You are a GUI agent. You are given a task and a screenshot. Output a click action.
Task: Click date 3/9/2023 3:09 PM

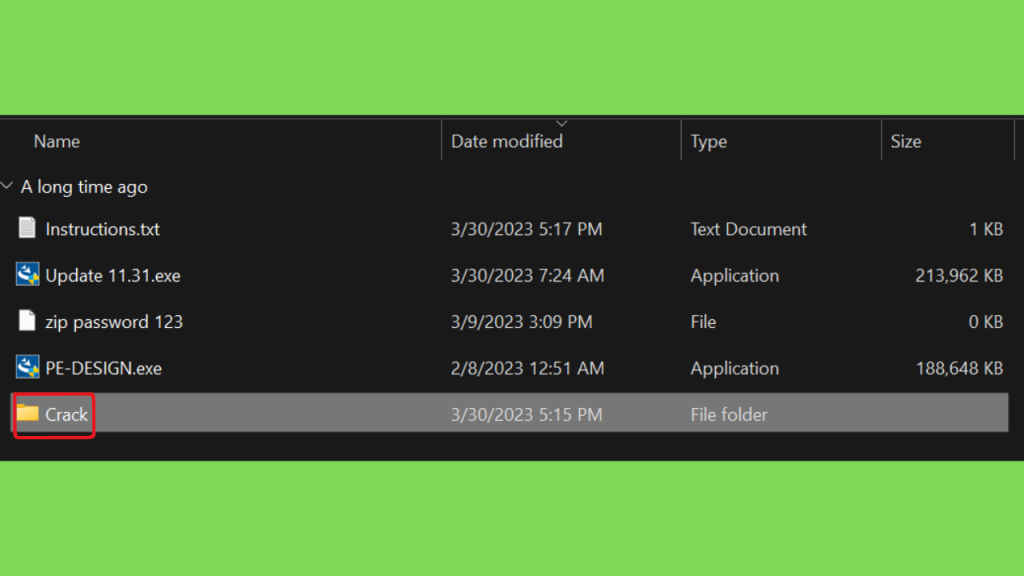pyautogui.click(x=521, y=322)
